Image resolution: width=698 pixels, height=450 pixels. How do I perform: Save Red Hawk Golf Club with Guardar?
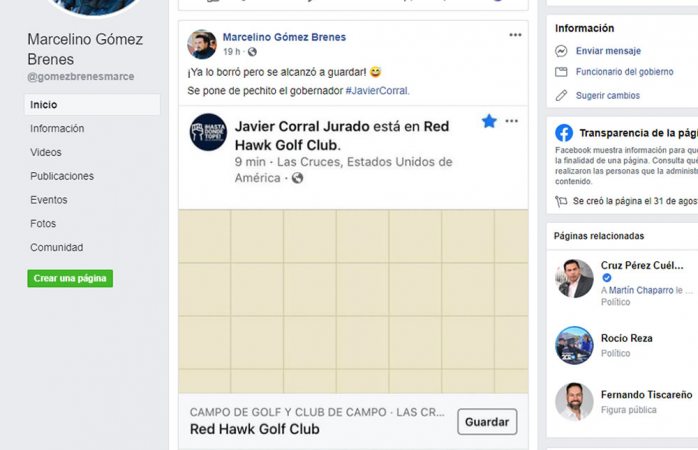(487, 422)
